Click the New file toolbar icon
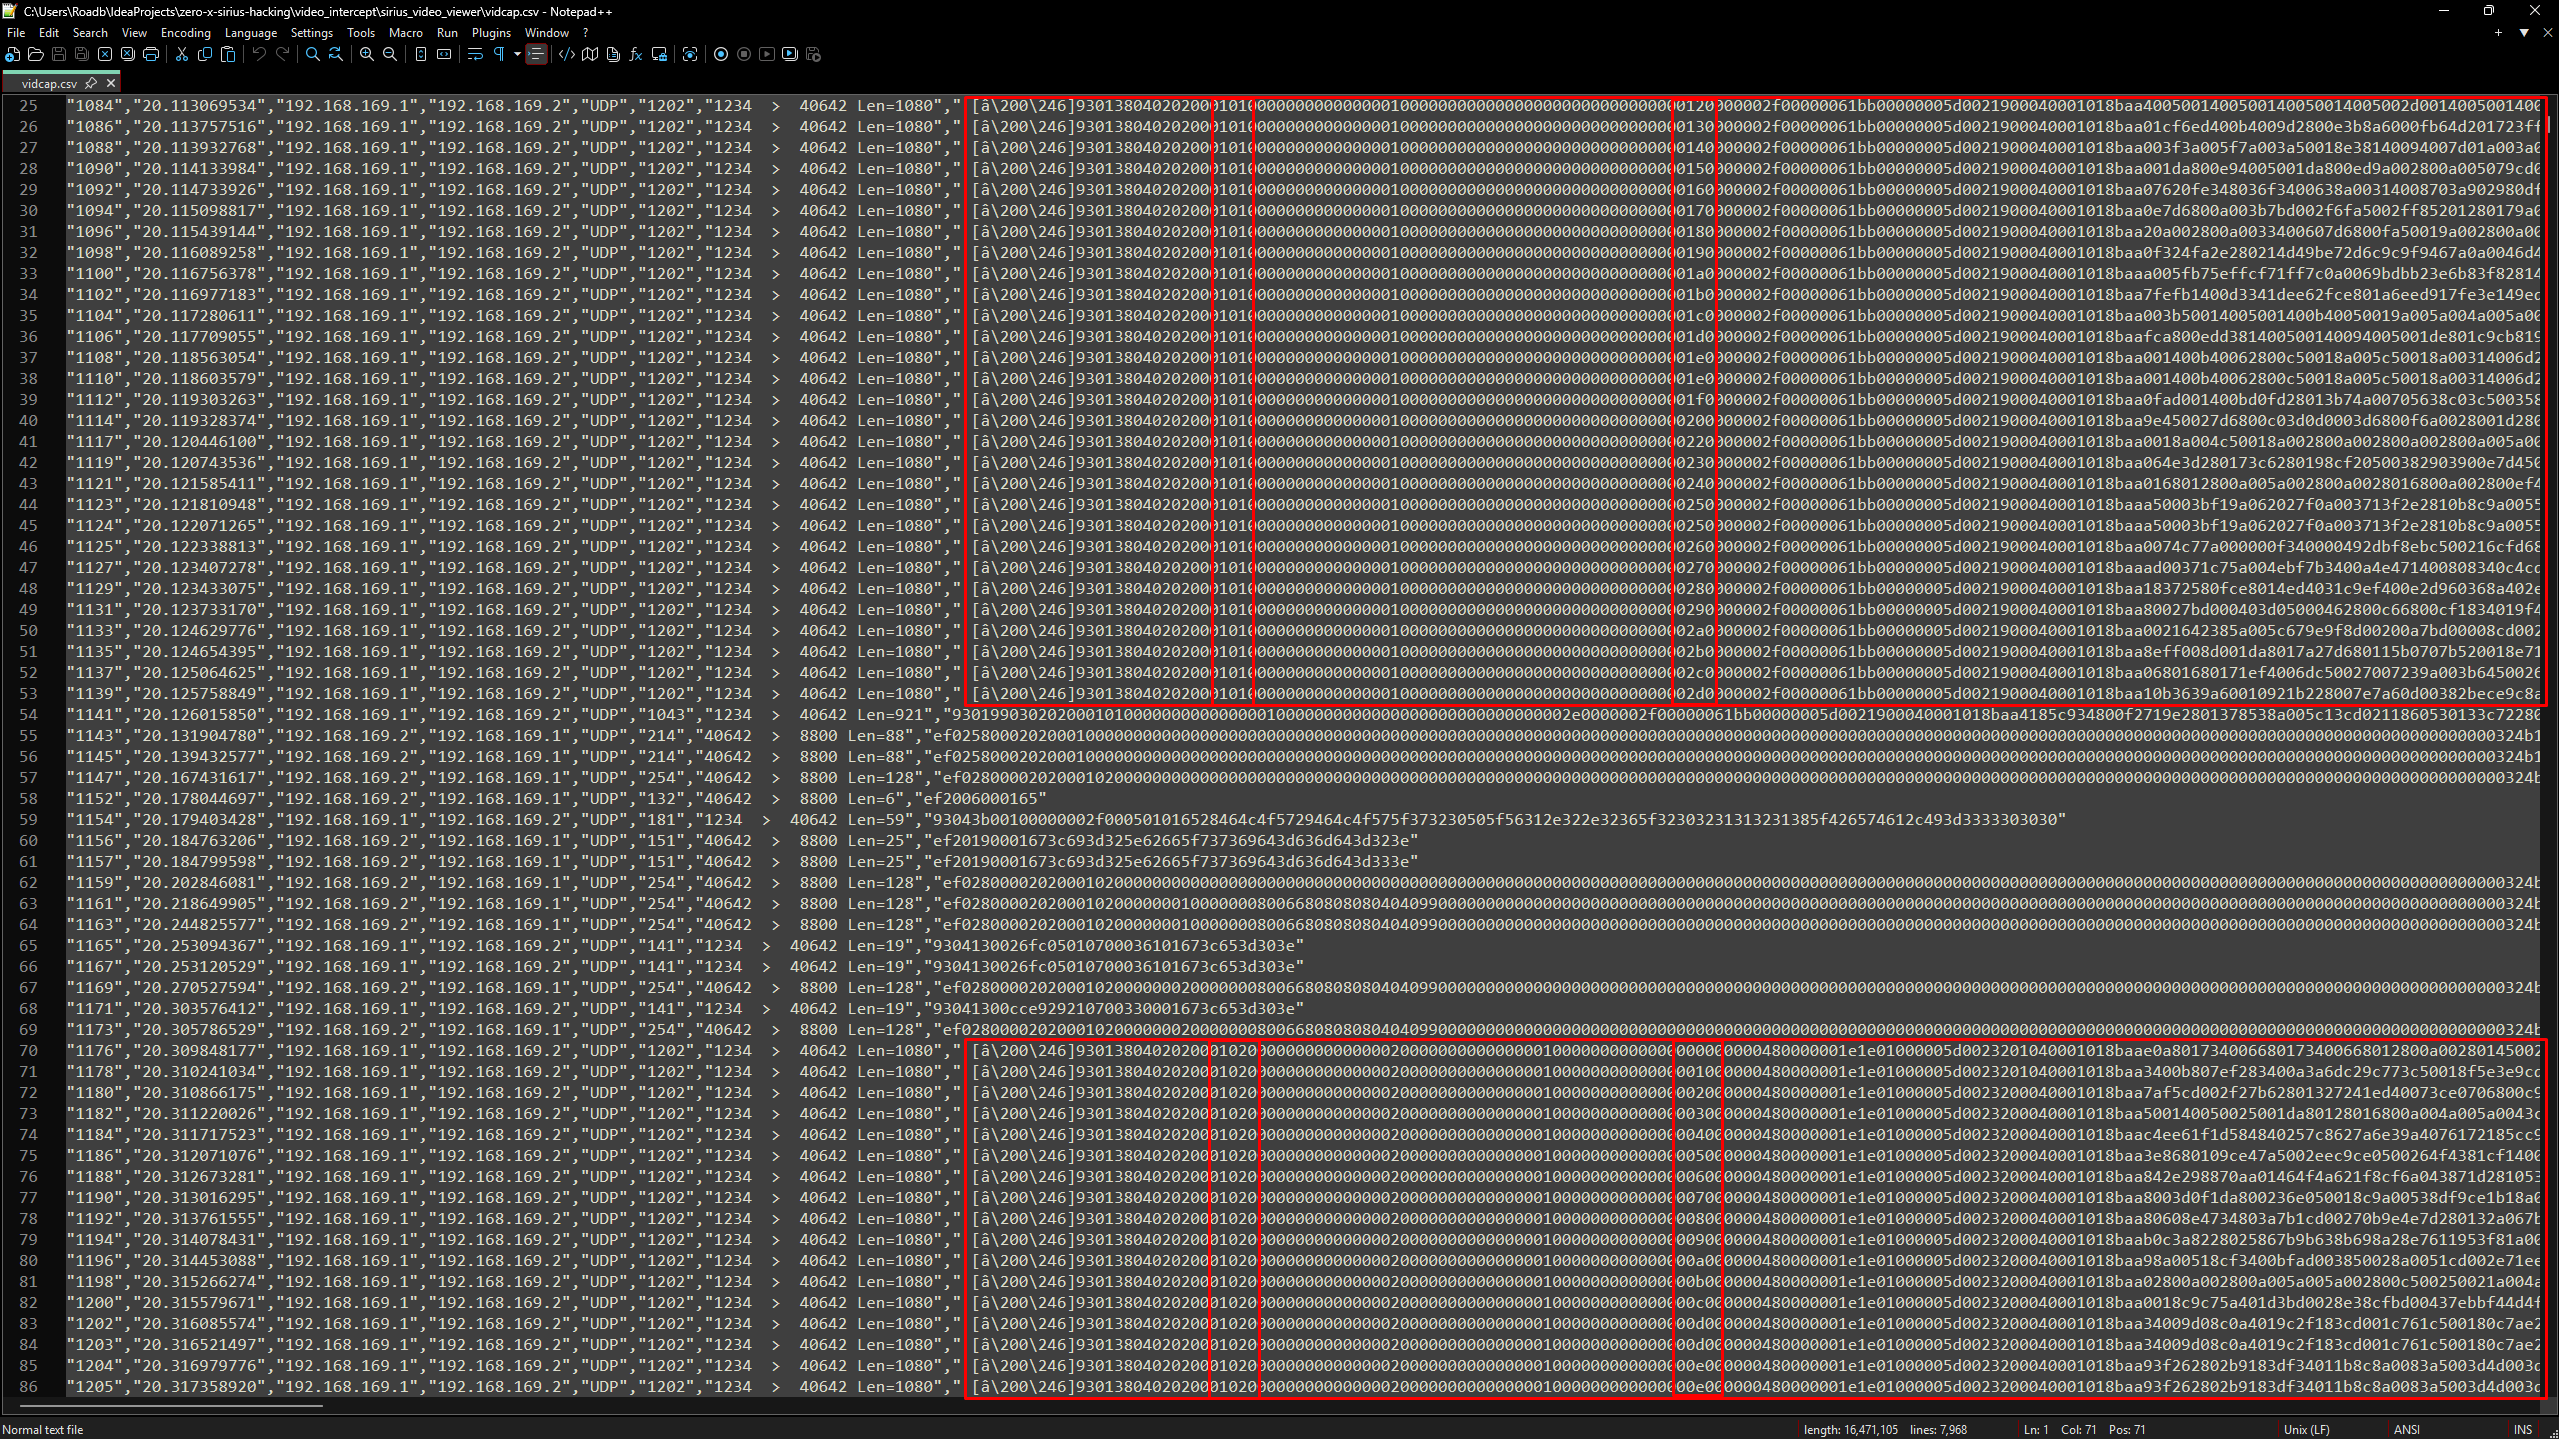 point(12,54)
